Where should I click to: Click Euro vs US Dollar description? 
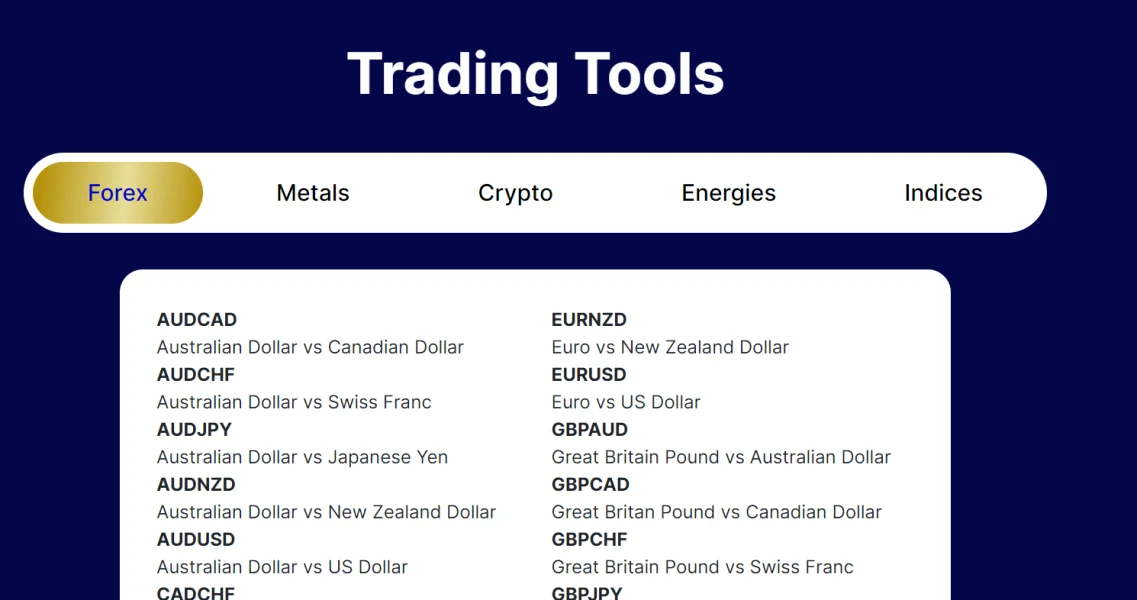click(x=626, y=402)
